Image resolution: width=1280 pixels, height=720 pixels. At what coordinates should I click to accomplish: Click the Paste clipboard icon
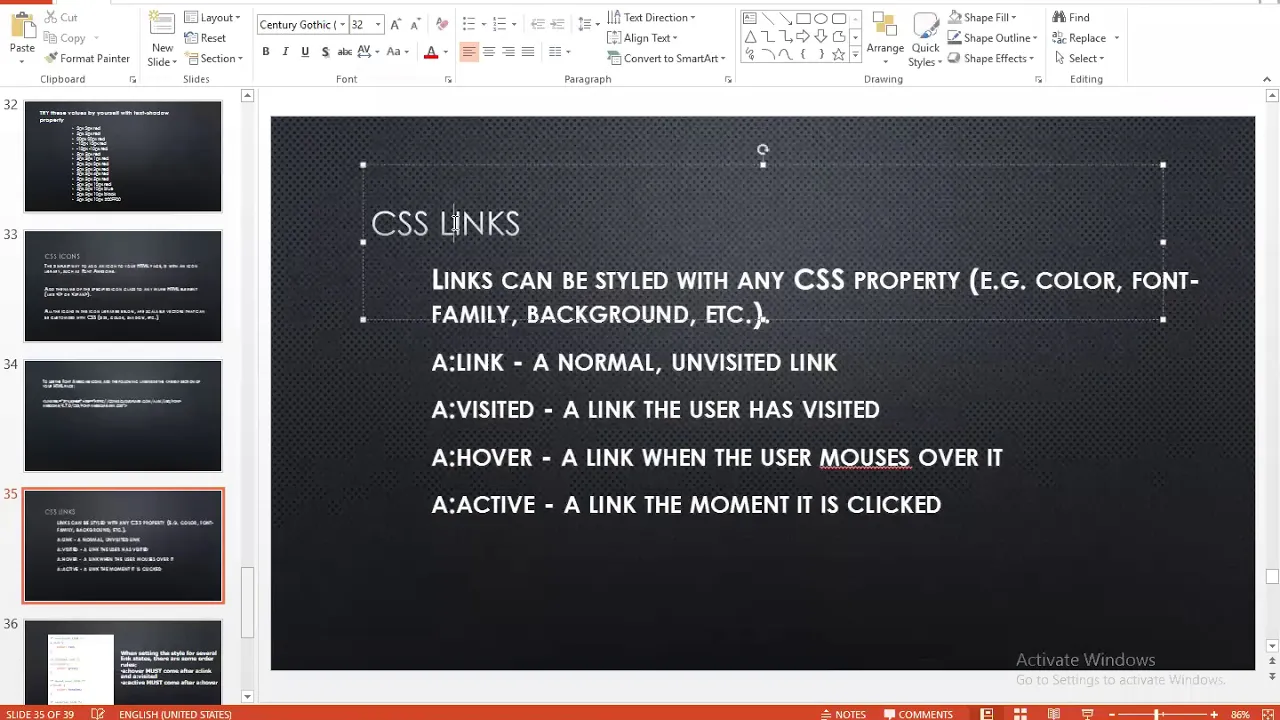22,26
